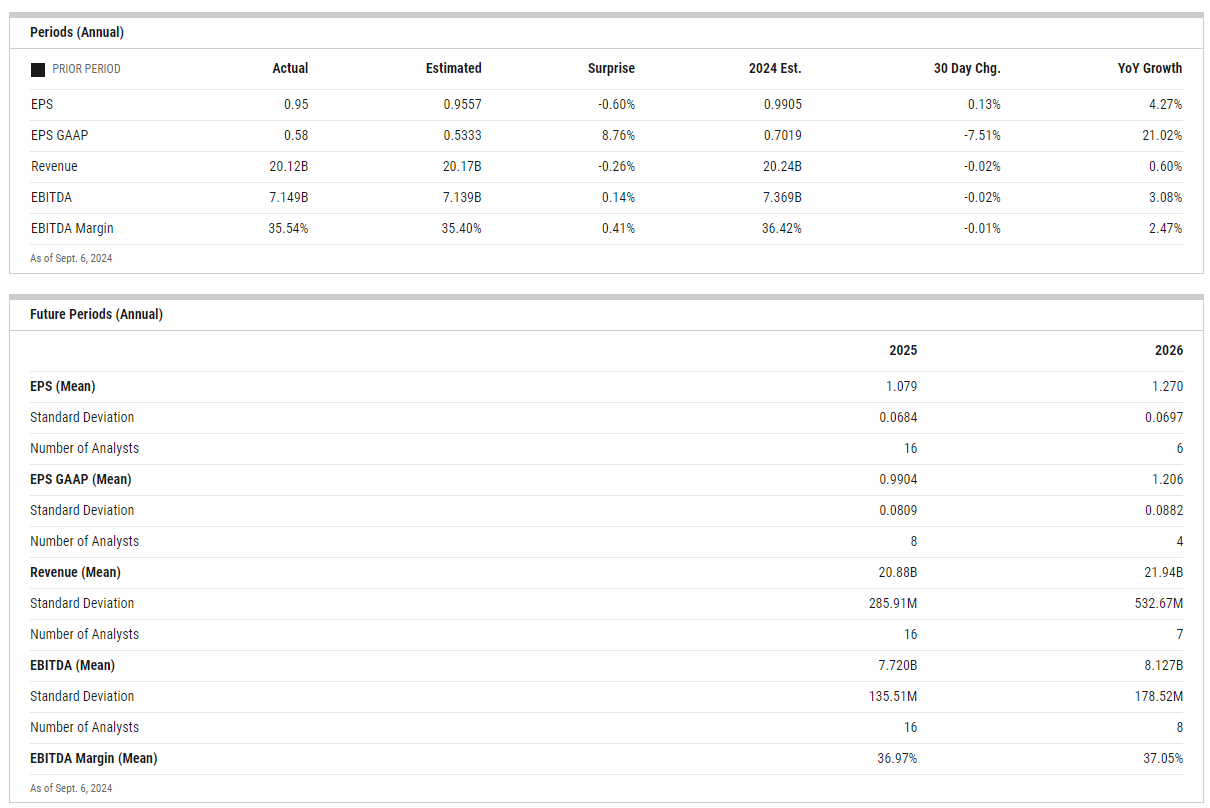
Task: Click the EBITDA (Mean) row label
Action: (72, 665)
